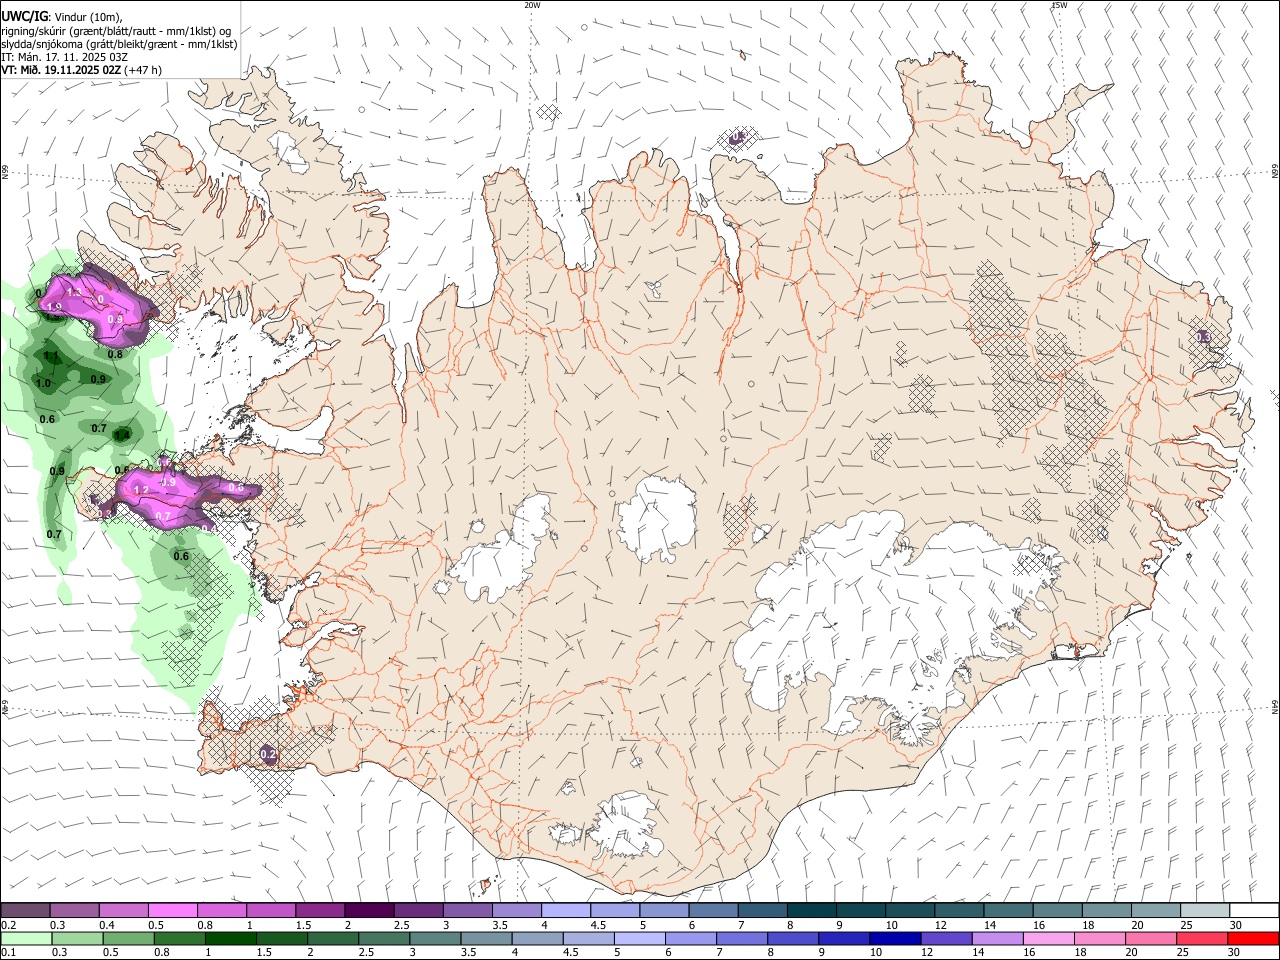Click the "0.2" value on the Reykjanes peninsula
1280x960 pixels.
pyautogui.click(x=268, y=754)
